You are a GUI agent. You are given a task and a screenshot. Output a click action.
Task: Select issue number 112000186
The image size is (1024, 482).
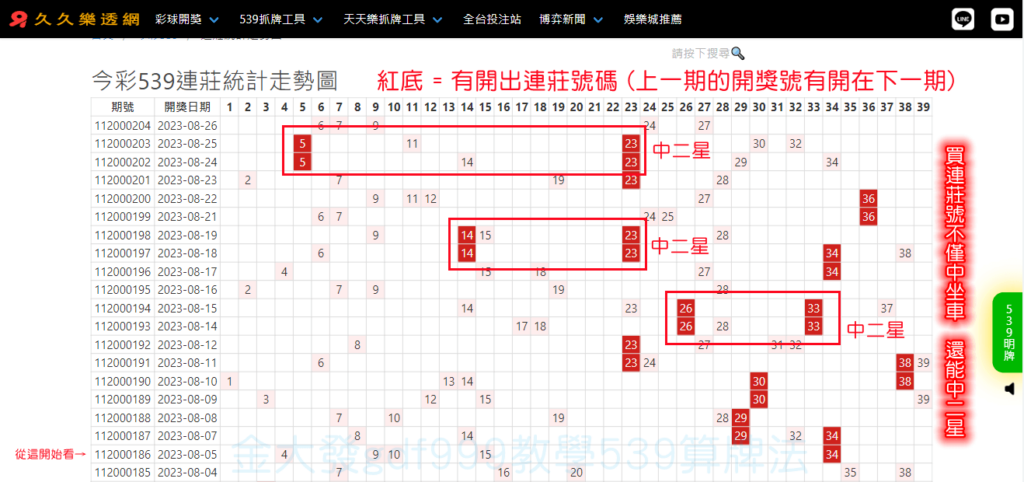122,454
